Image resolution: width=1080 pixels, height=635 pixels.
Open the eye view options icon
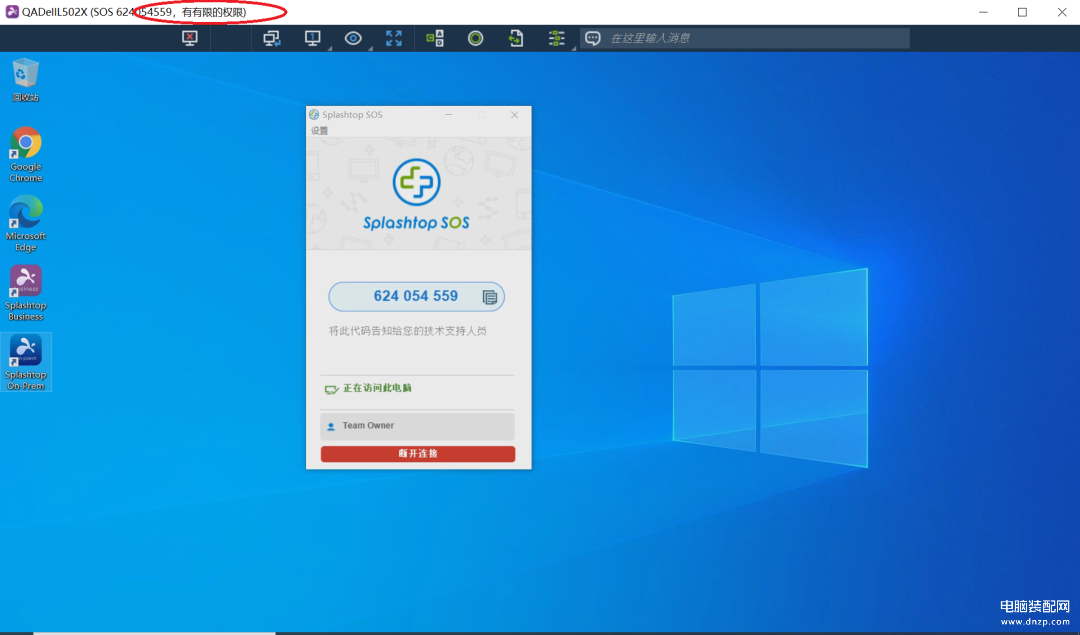click(353, 39)
